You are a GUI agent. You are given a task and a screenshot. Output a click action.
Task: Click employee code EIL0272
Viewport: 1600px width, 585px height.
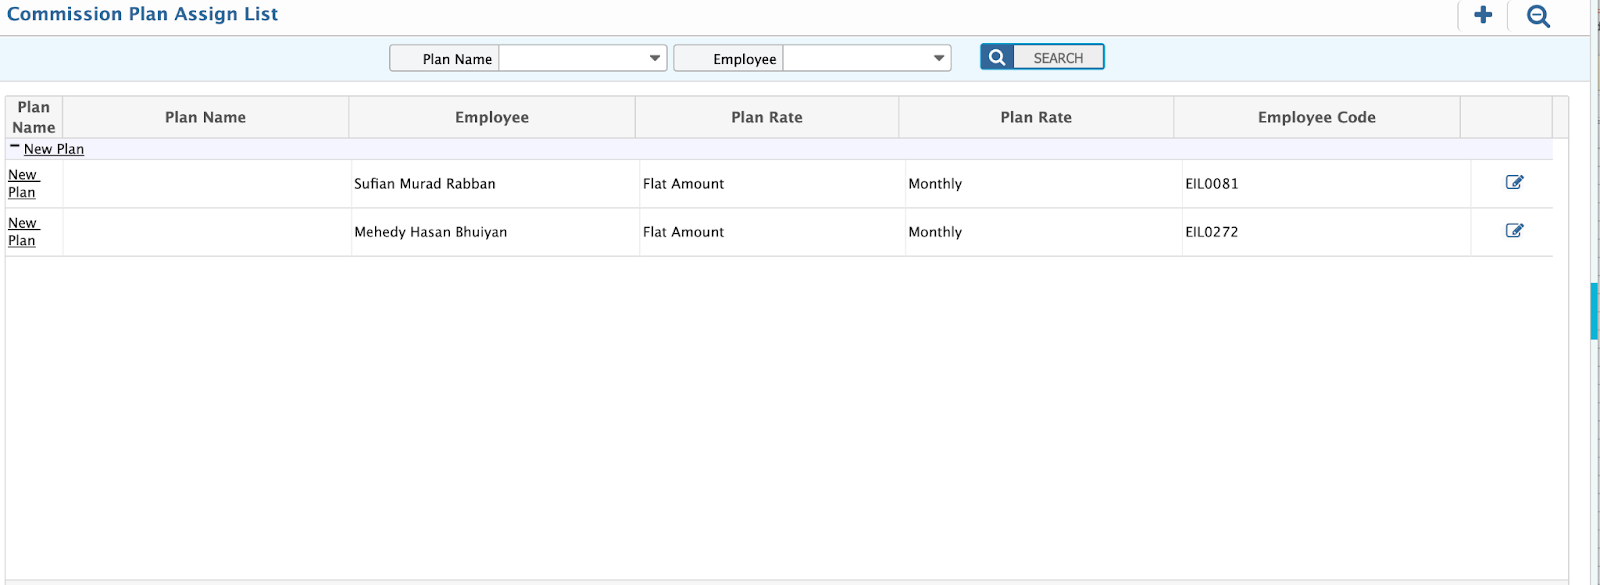[1212, 231]
